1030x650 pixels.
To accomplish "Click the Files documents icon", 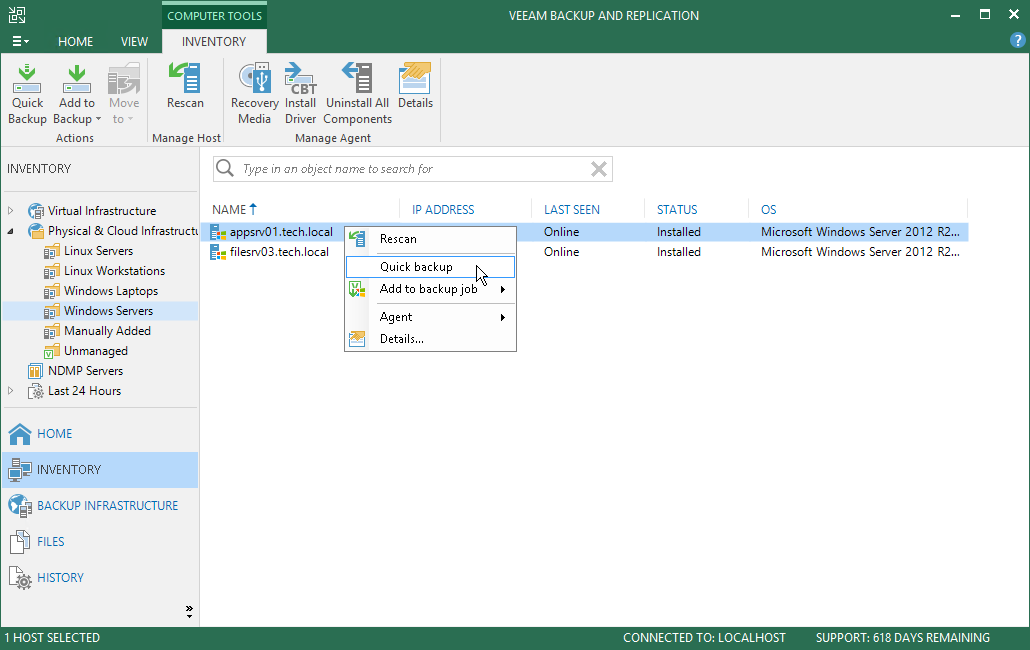I will 20,542.
